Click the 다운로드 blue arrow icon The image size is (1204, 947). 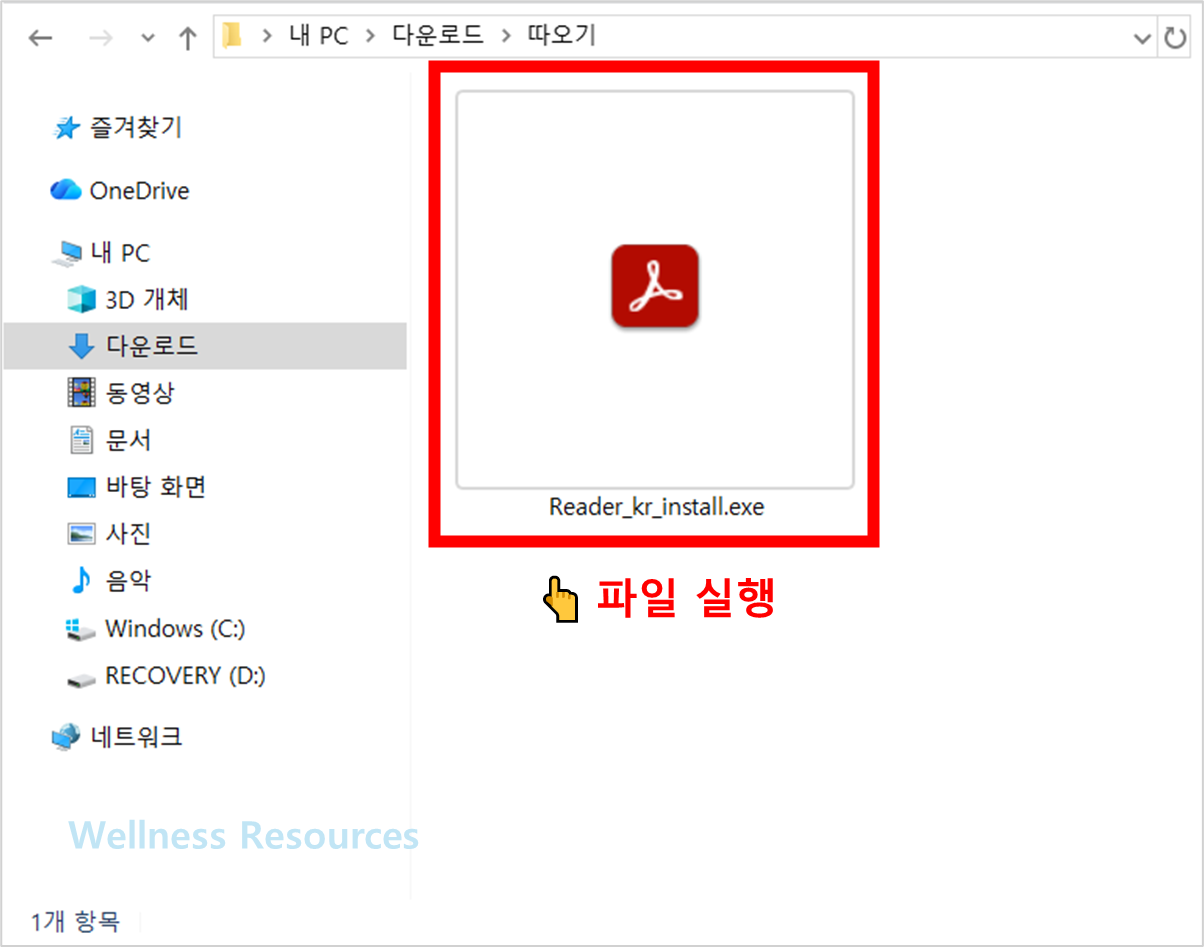81,346
